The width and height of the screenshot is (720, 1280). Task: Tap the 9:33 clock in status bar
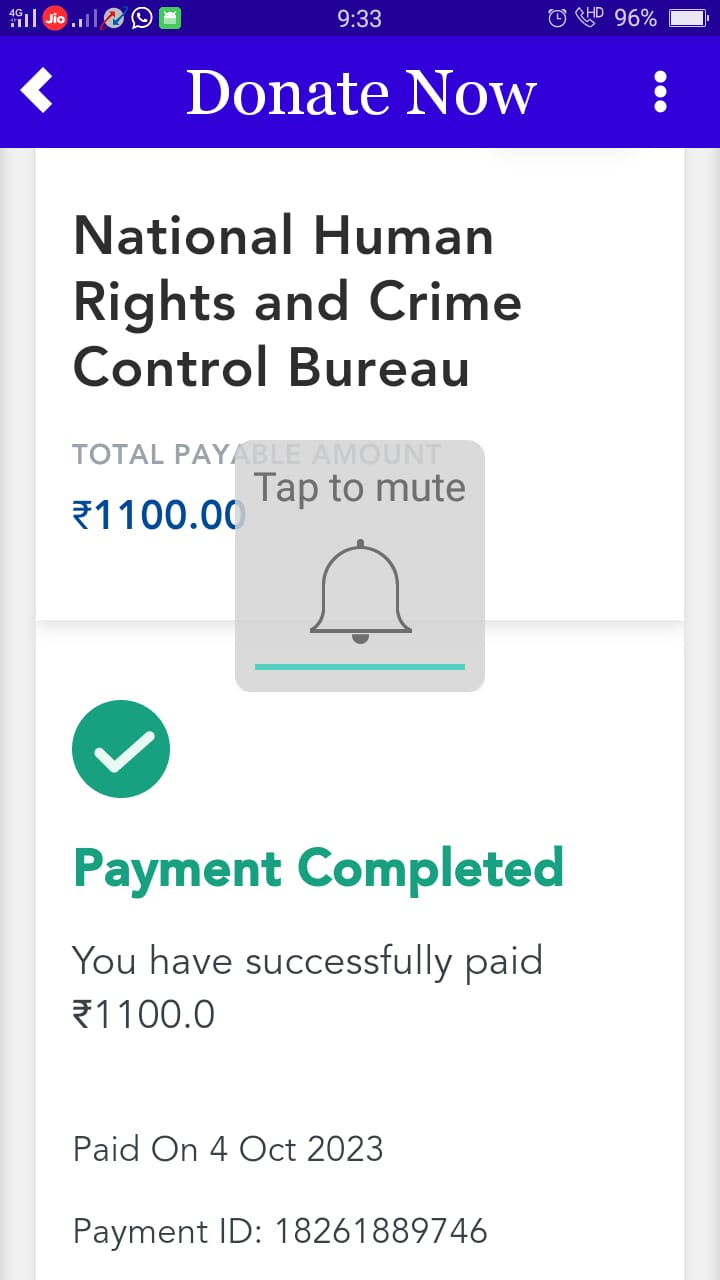click(360, 18)
